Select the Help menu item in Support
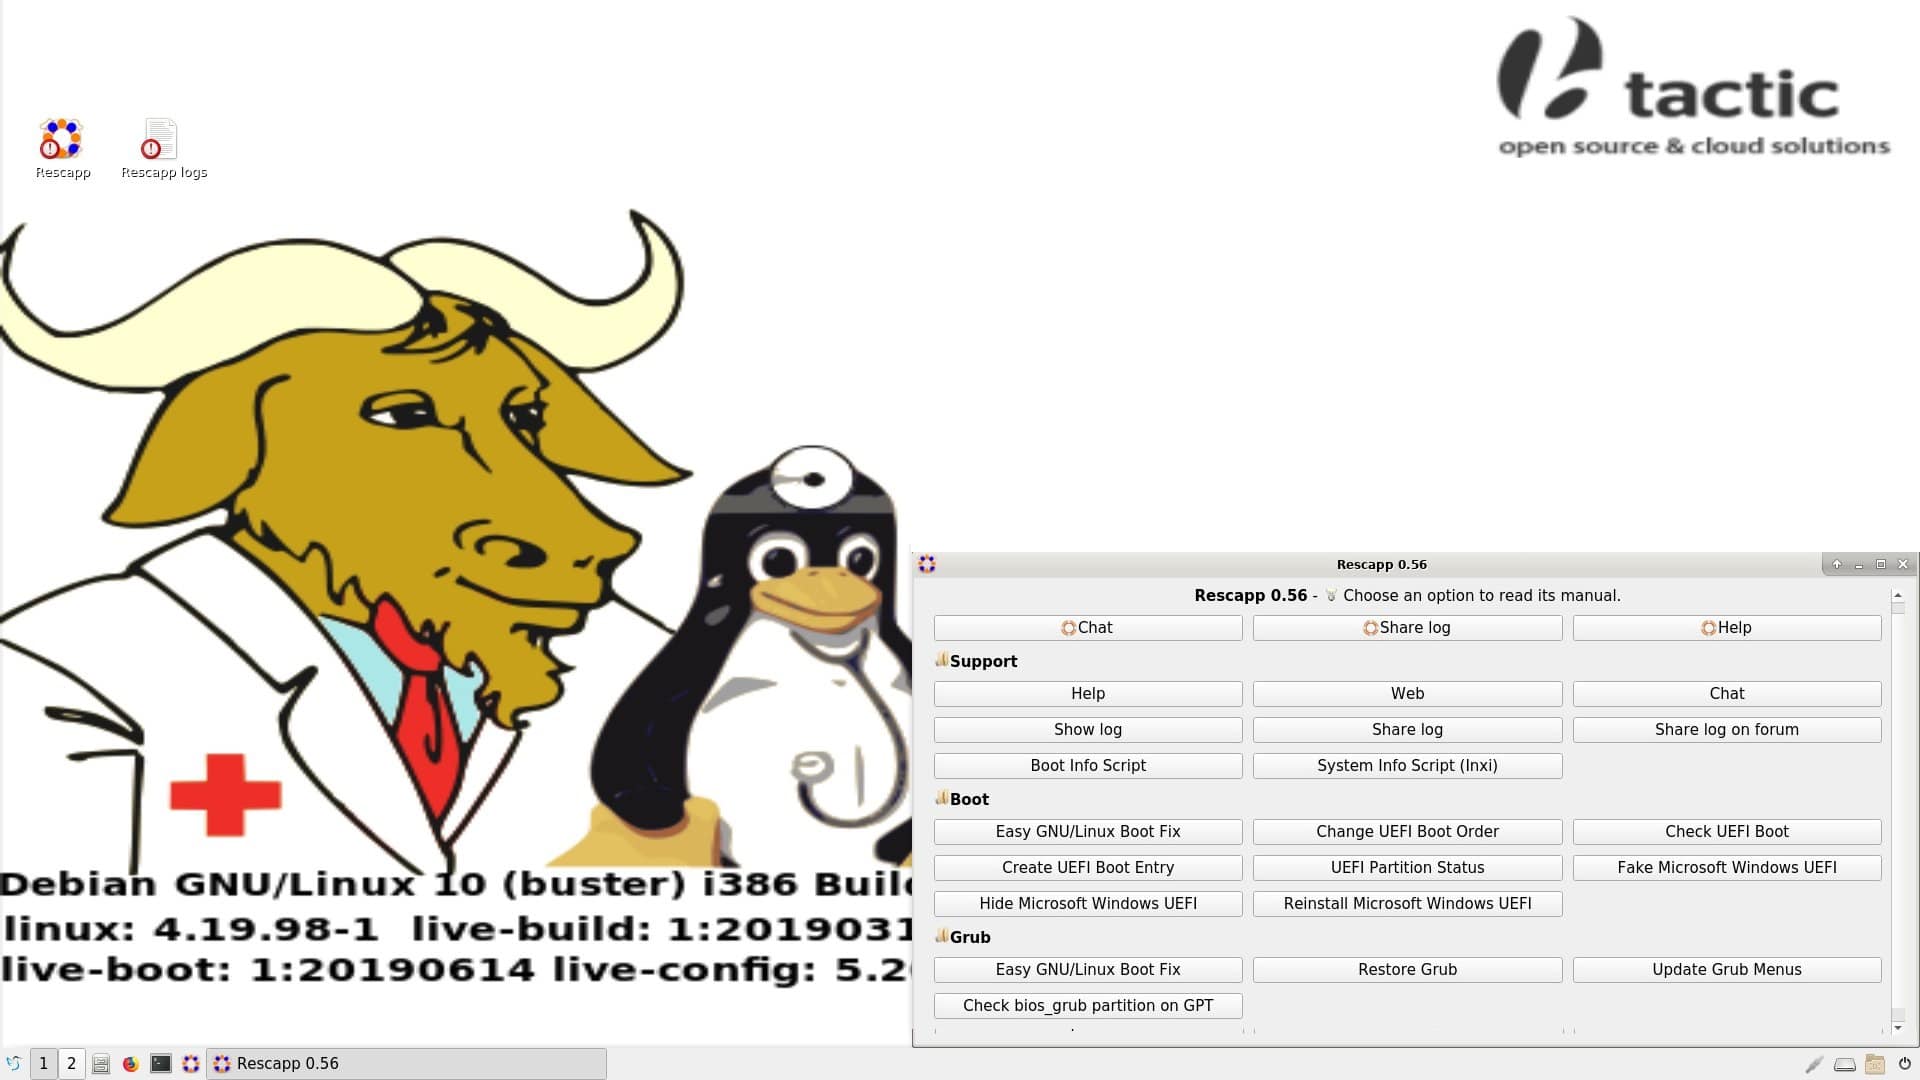Image resolution: width=1920 pixels, height=1080 pixels. [1088, 692]
